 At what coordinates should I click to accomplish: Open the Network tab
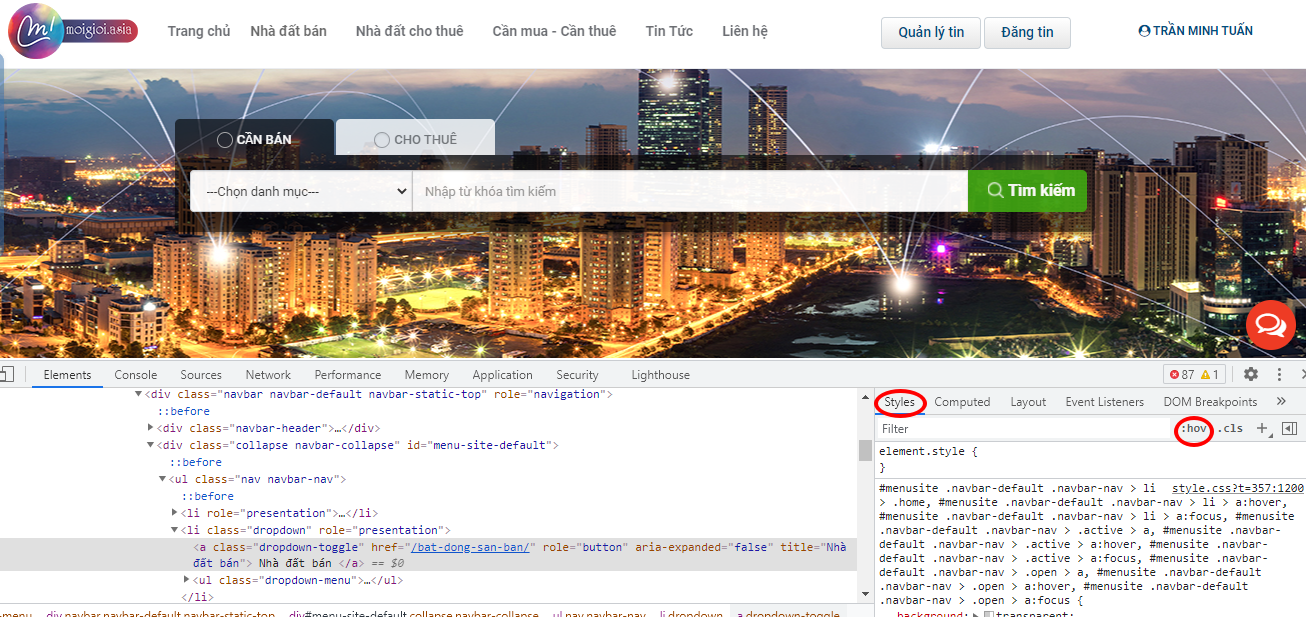click(268, 375)
